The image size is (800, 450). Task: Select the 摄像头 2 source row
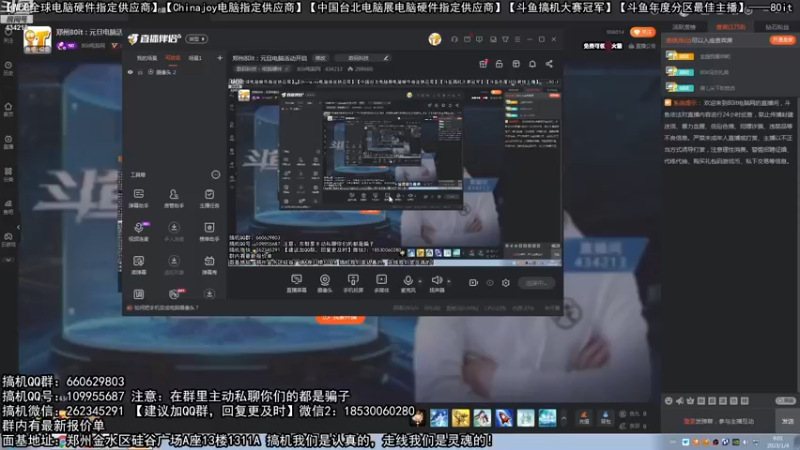[174, 72]
